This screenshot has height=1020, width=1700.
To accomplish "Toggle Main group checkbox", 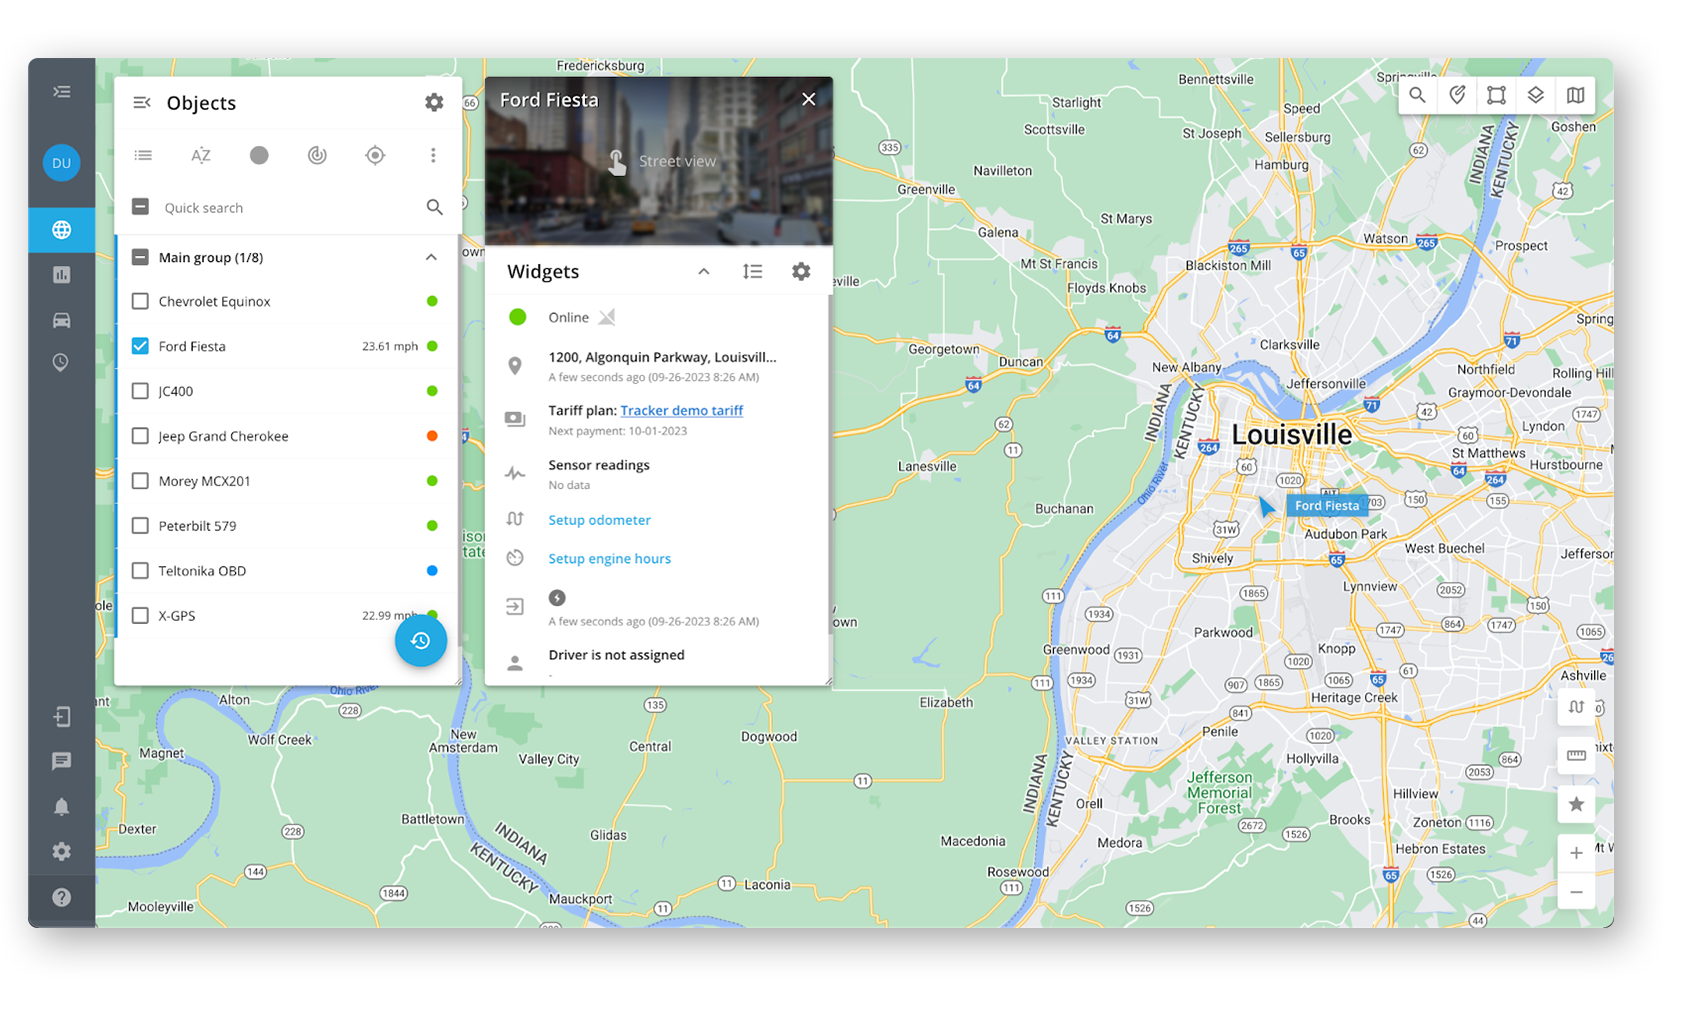I will coord(141,257).
